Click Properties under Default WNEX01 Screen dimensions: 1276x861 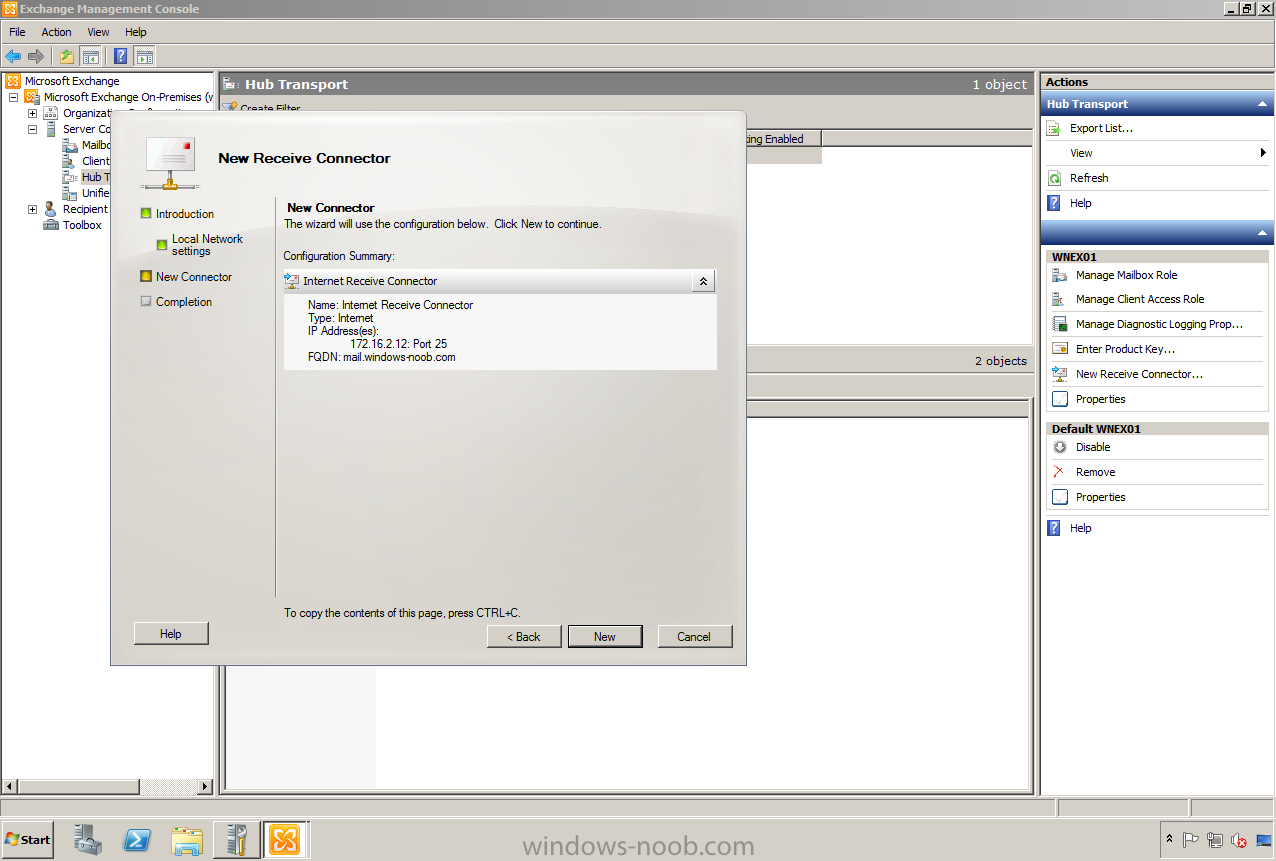click(x=1101, y=497)
